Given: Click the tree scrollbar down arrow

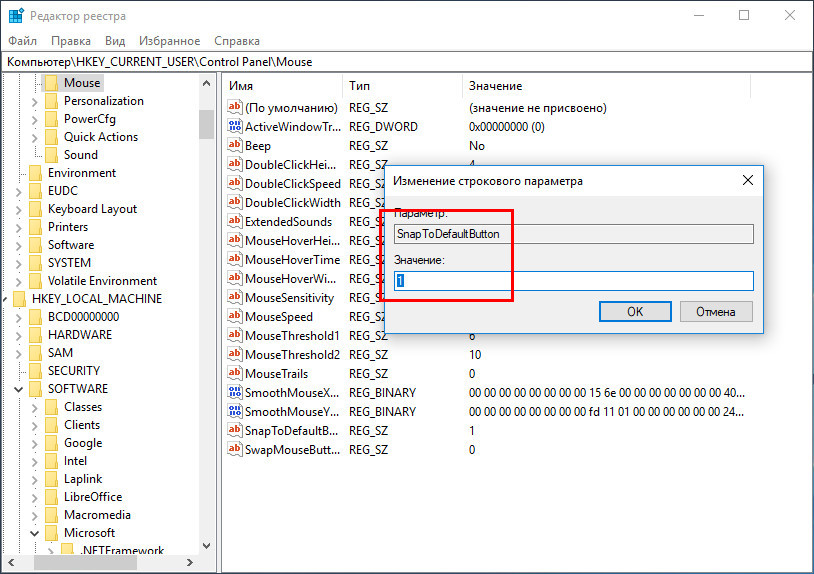Looking at the screenshot, I should (x=206, y=545).
